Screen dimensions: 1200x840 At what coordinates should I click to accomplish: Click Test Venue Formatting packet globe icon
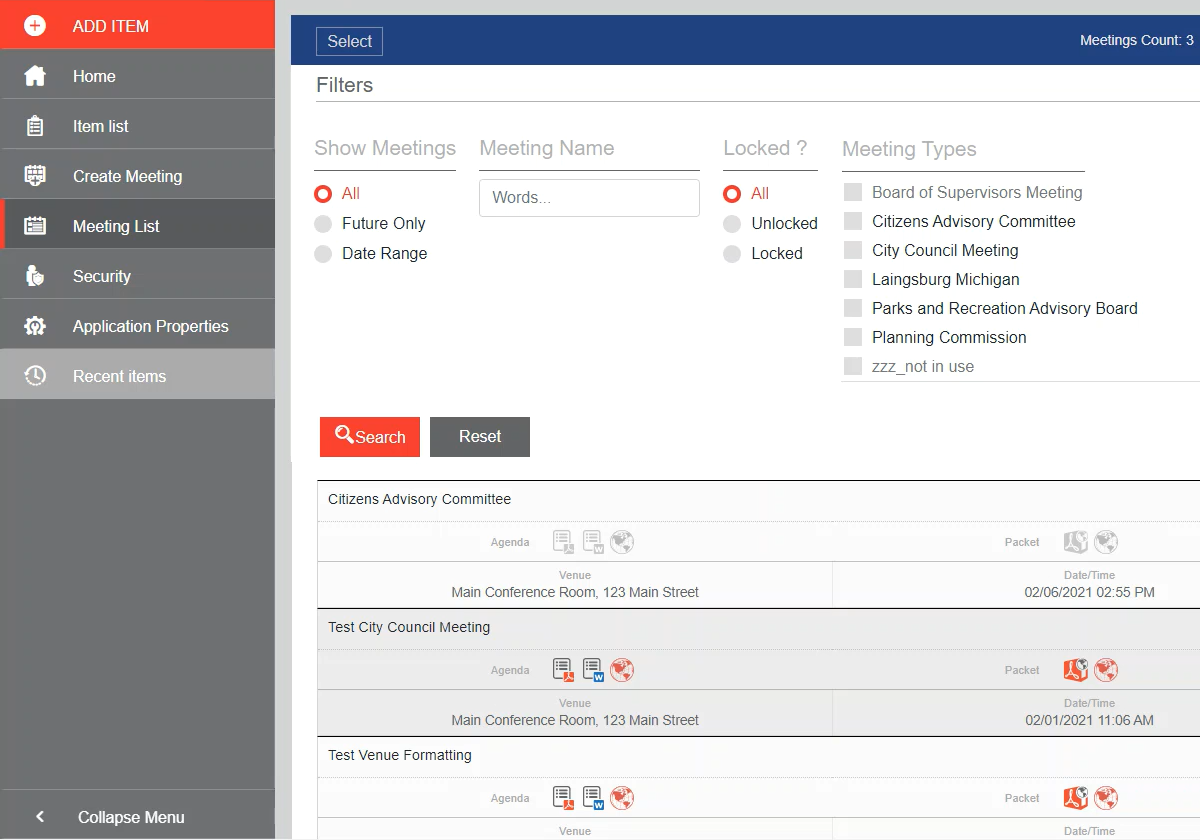[1105, 798]
